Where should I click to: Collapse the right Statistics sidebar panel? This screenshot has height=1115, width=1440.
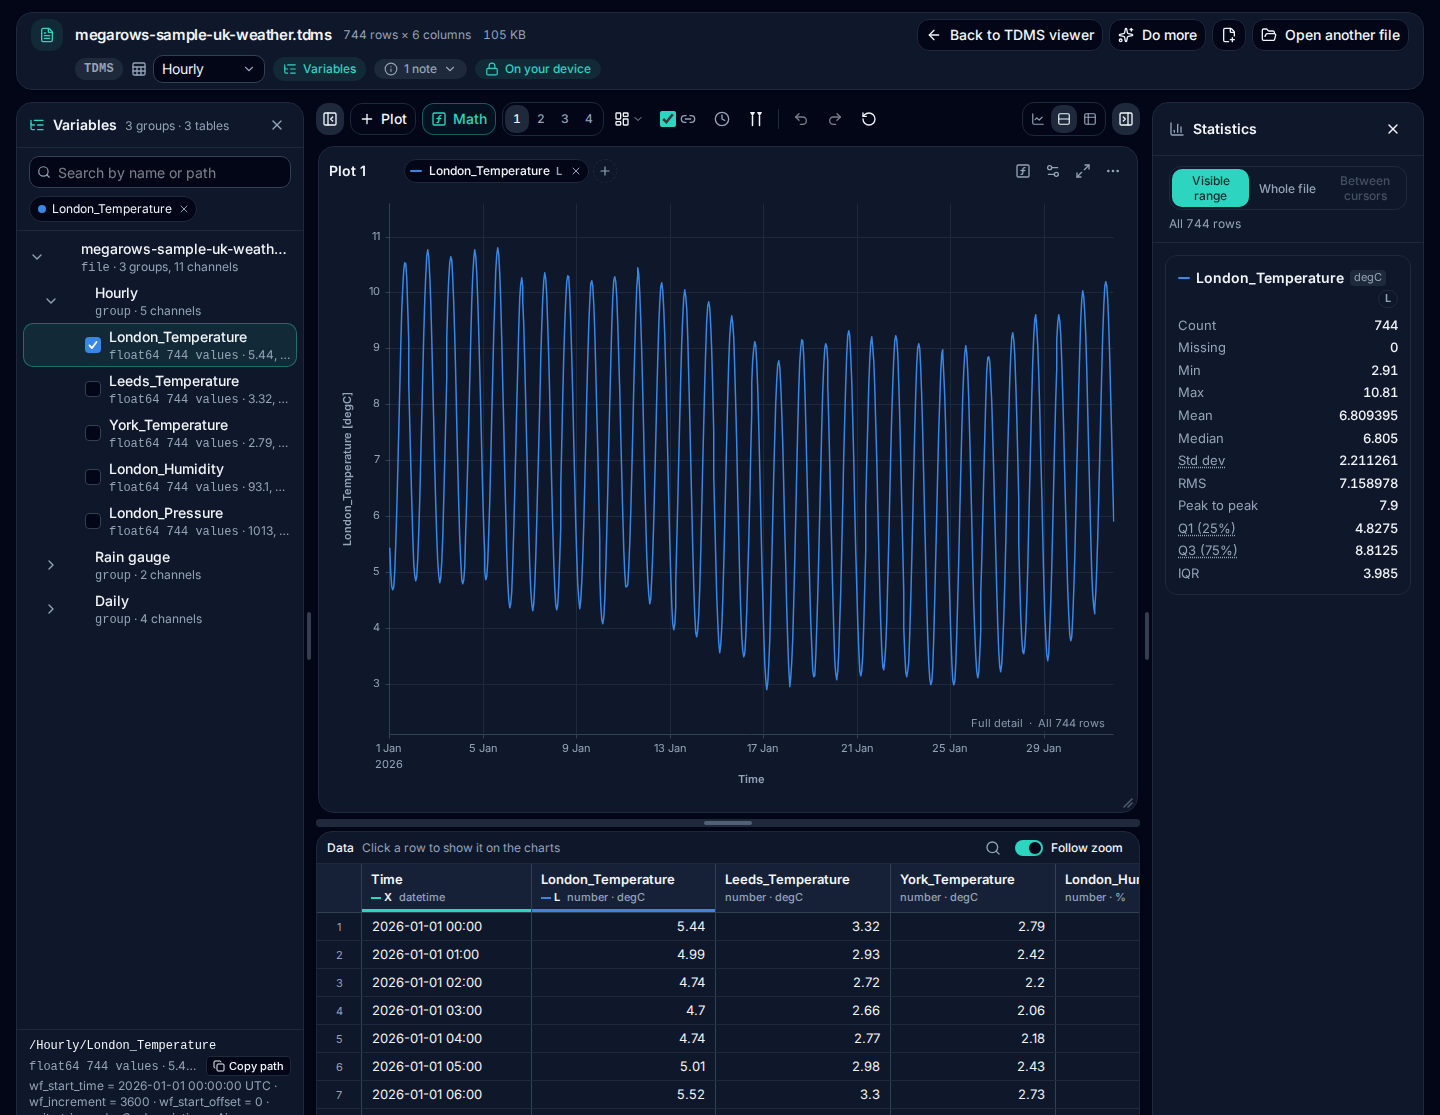(1126, 119)
